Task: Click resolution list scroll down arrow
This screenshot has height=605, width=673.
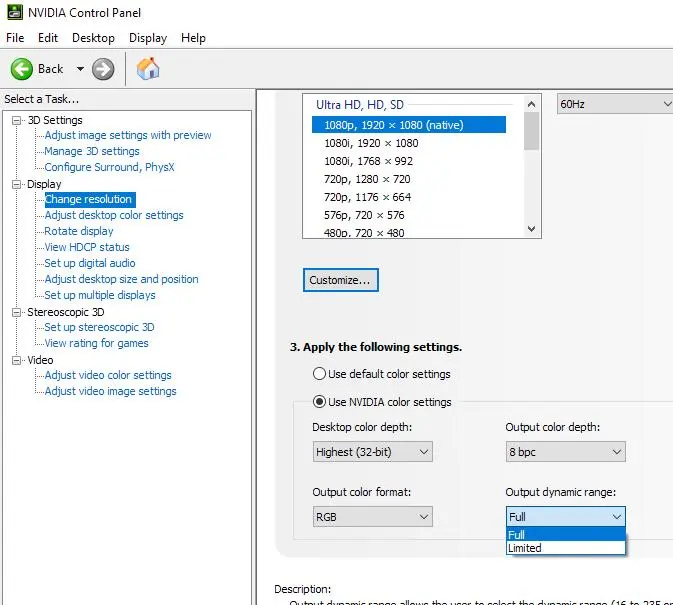Action: [x=531, y=229]
